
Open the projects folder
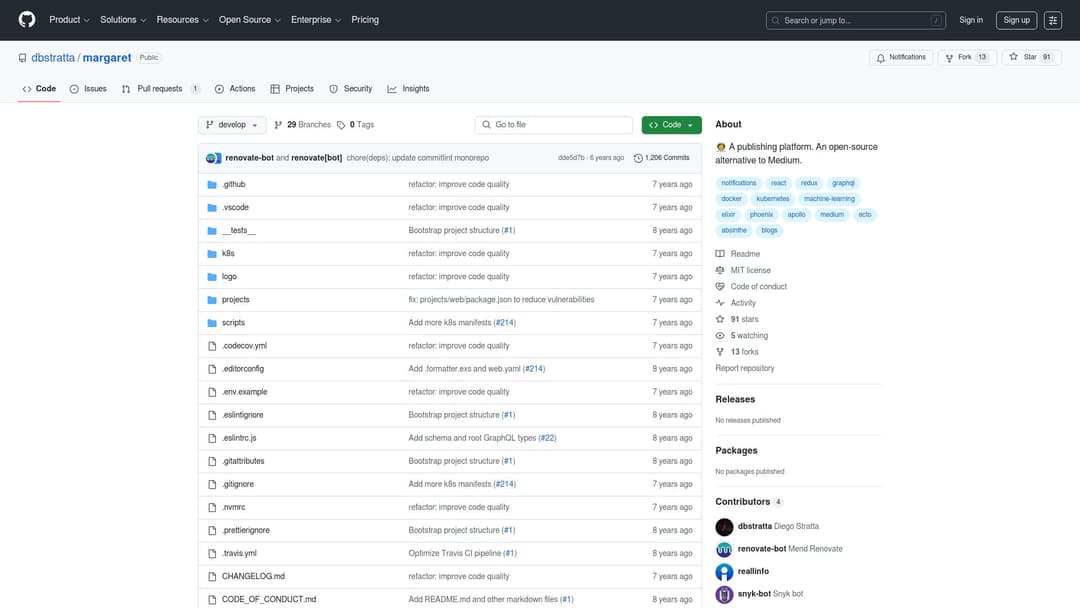[236, 300]
